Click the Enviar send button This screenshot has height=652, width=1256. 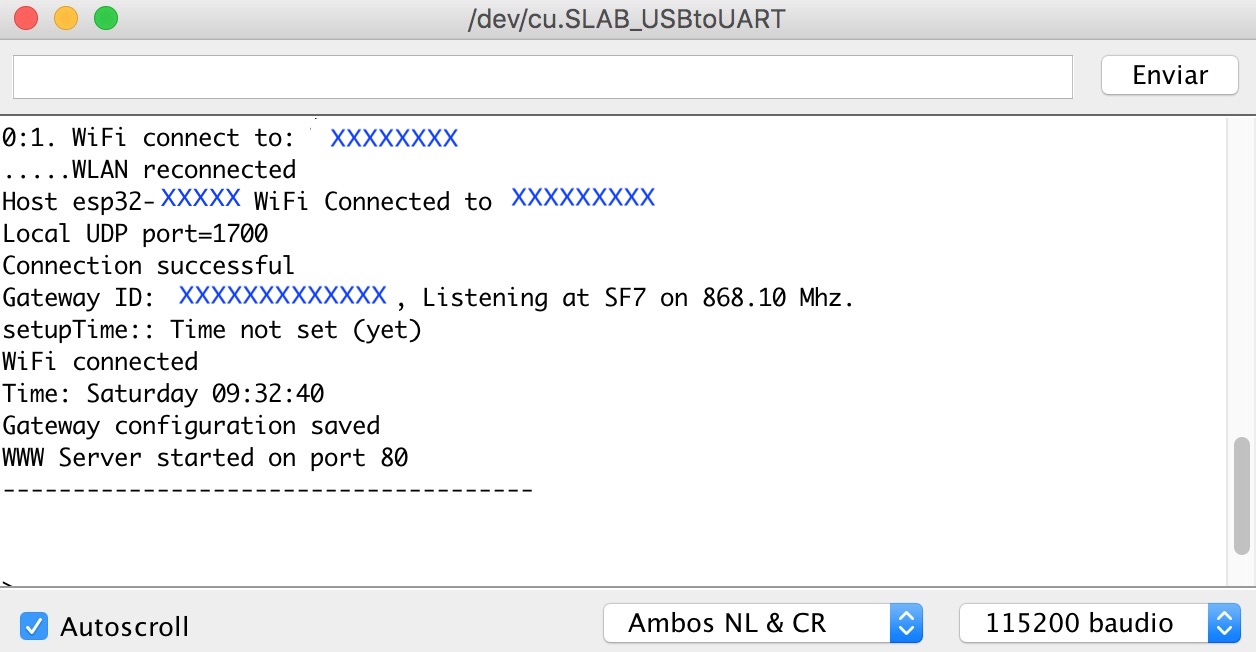1169,75
